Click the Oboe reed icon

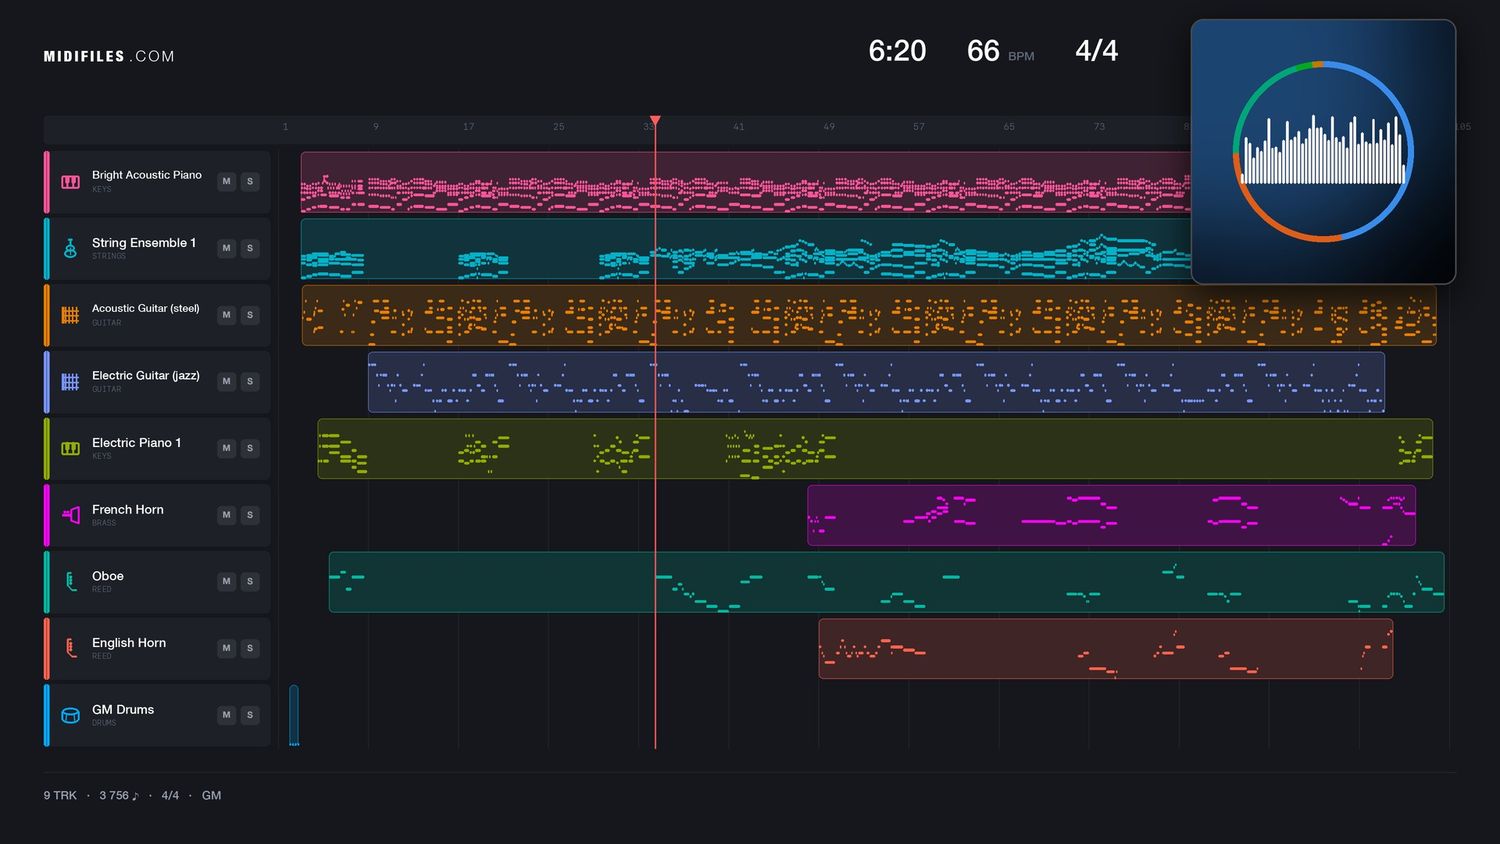(70, 582)
